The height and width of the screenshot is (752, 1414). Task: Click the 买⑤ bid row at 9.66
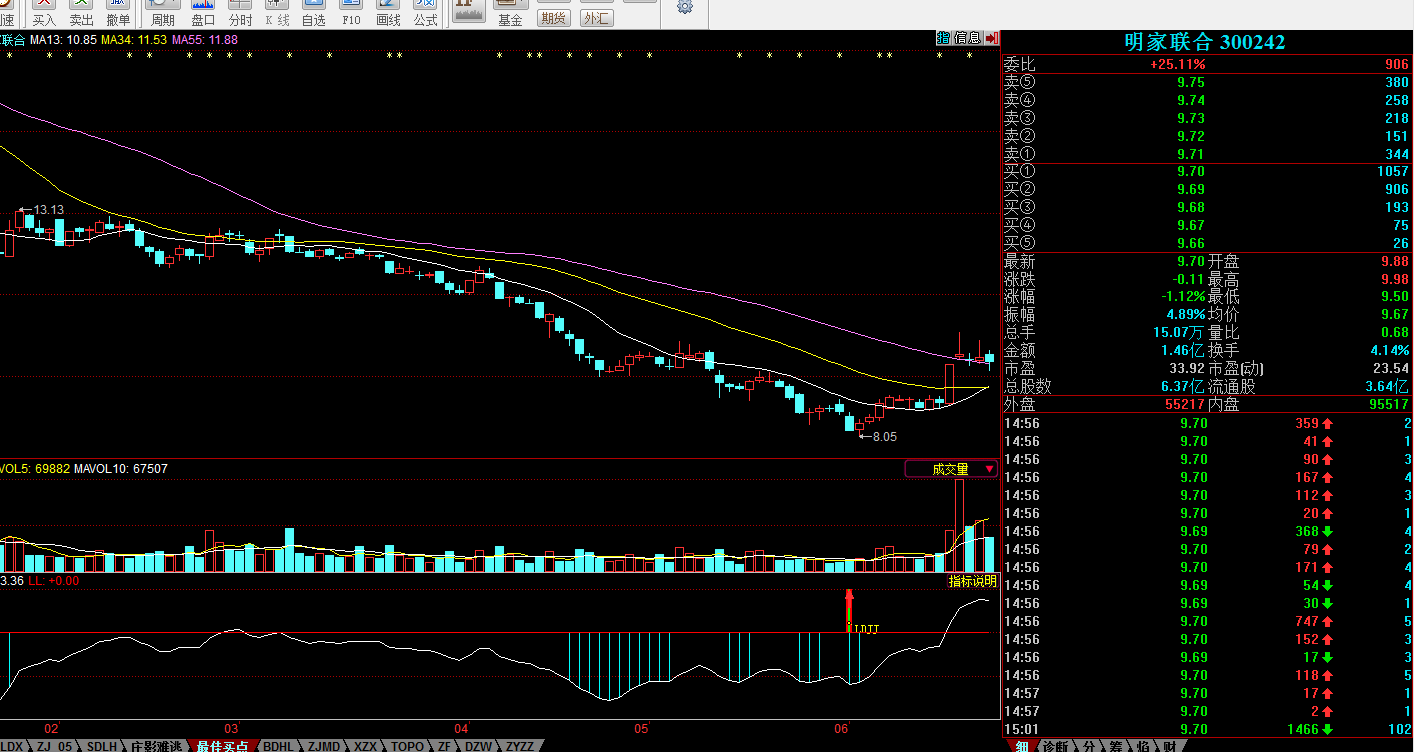pyautogui.click(x=1206, y=243)
